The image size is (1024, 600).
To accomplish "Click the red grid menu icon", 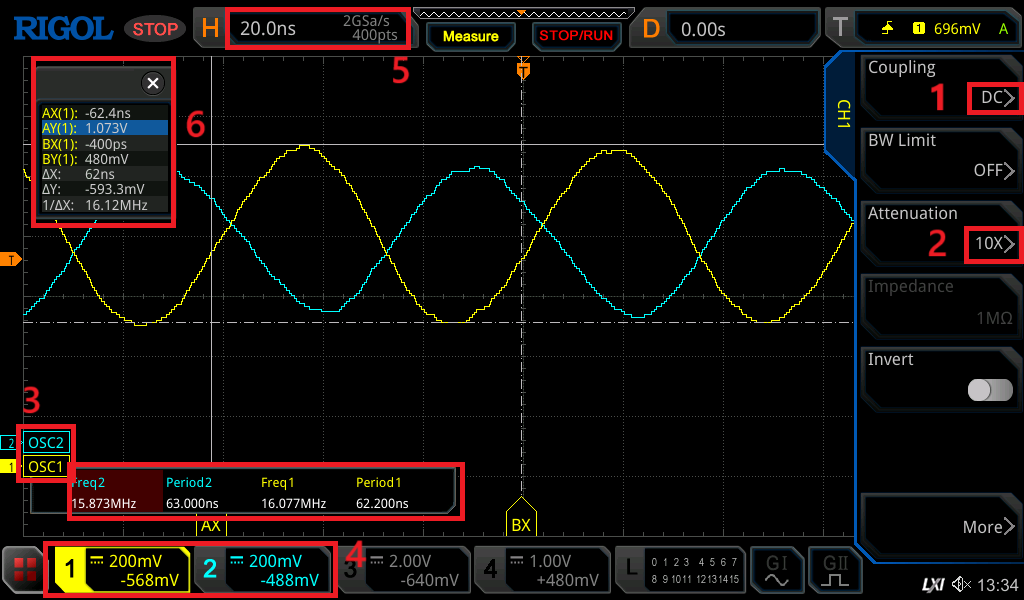I will pyautogui.click(x=23, y=572).
